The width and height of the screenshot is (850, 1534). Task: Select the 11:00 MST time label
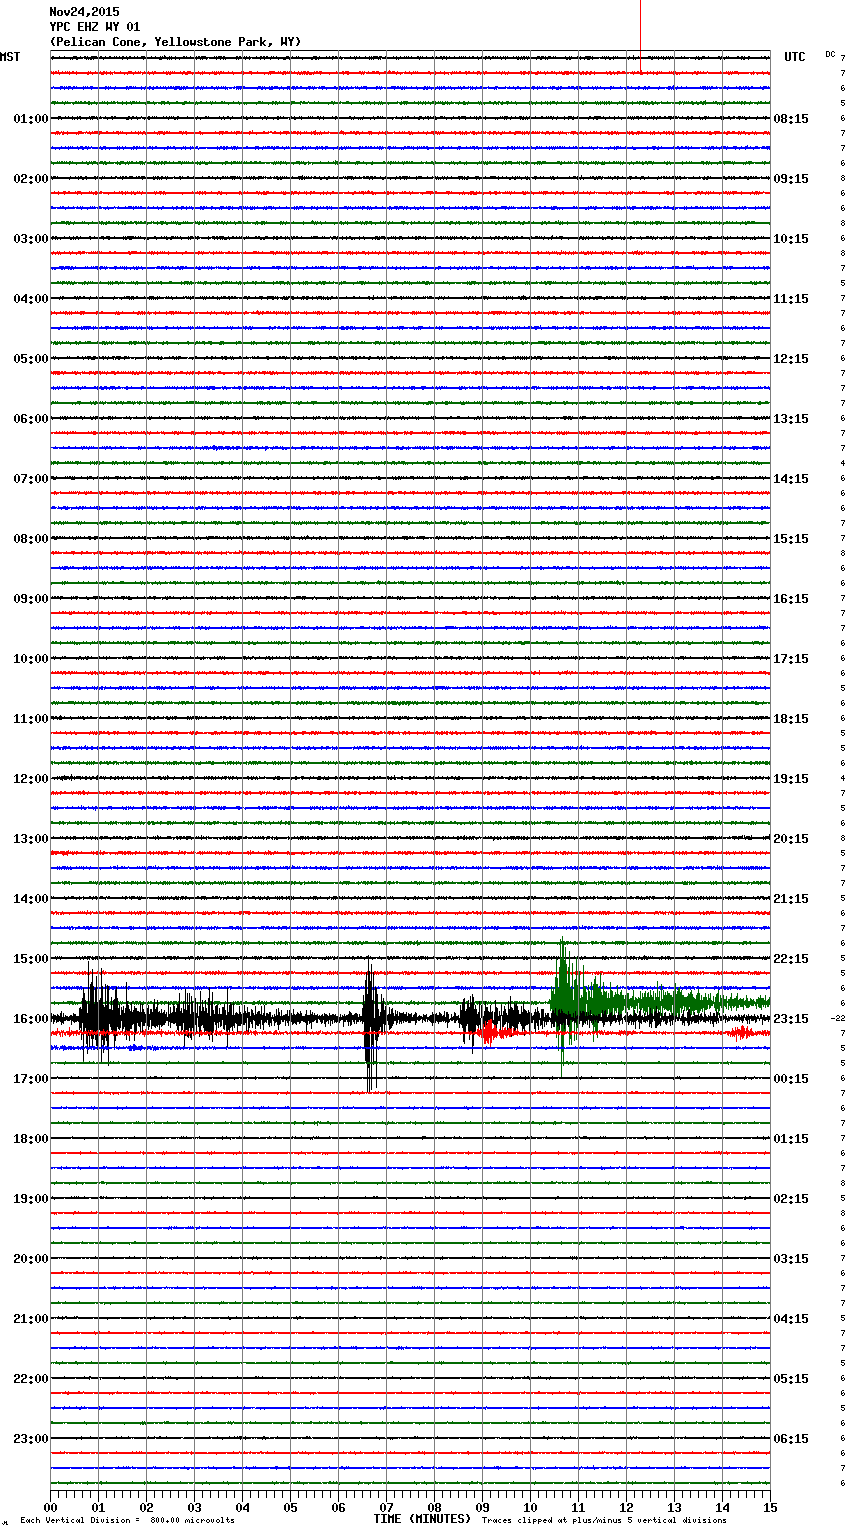[x=31, y=719]
